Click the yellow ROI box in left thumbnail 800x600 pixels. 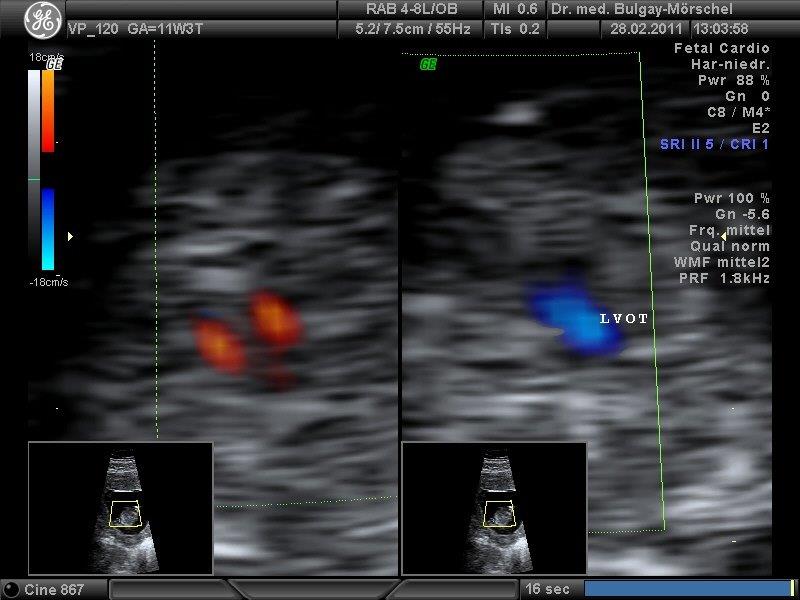(125, 513)
